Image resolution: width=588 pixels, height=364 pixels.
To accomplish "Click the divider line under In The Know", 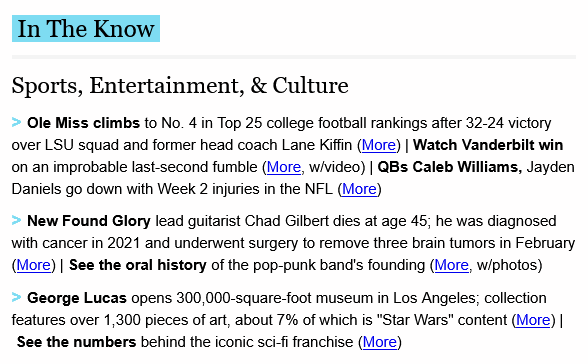I will [294, 57].
